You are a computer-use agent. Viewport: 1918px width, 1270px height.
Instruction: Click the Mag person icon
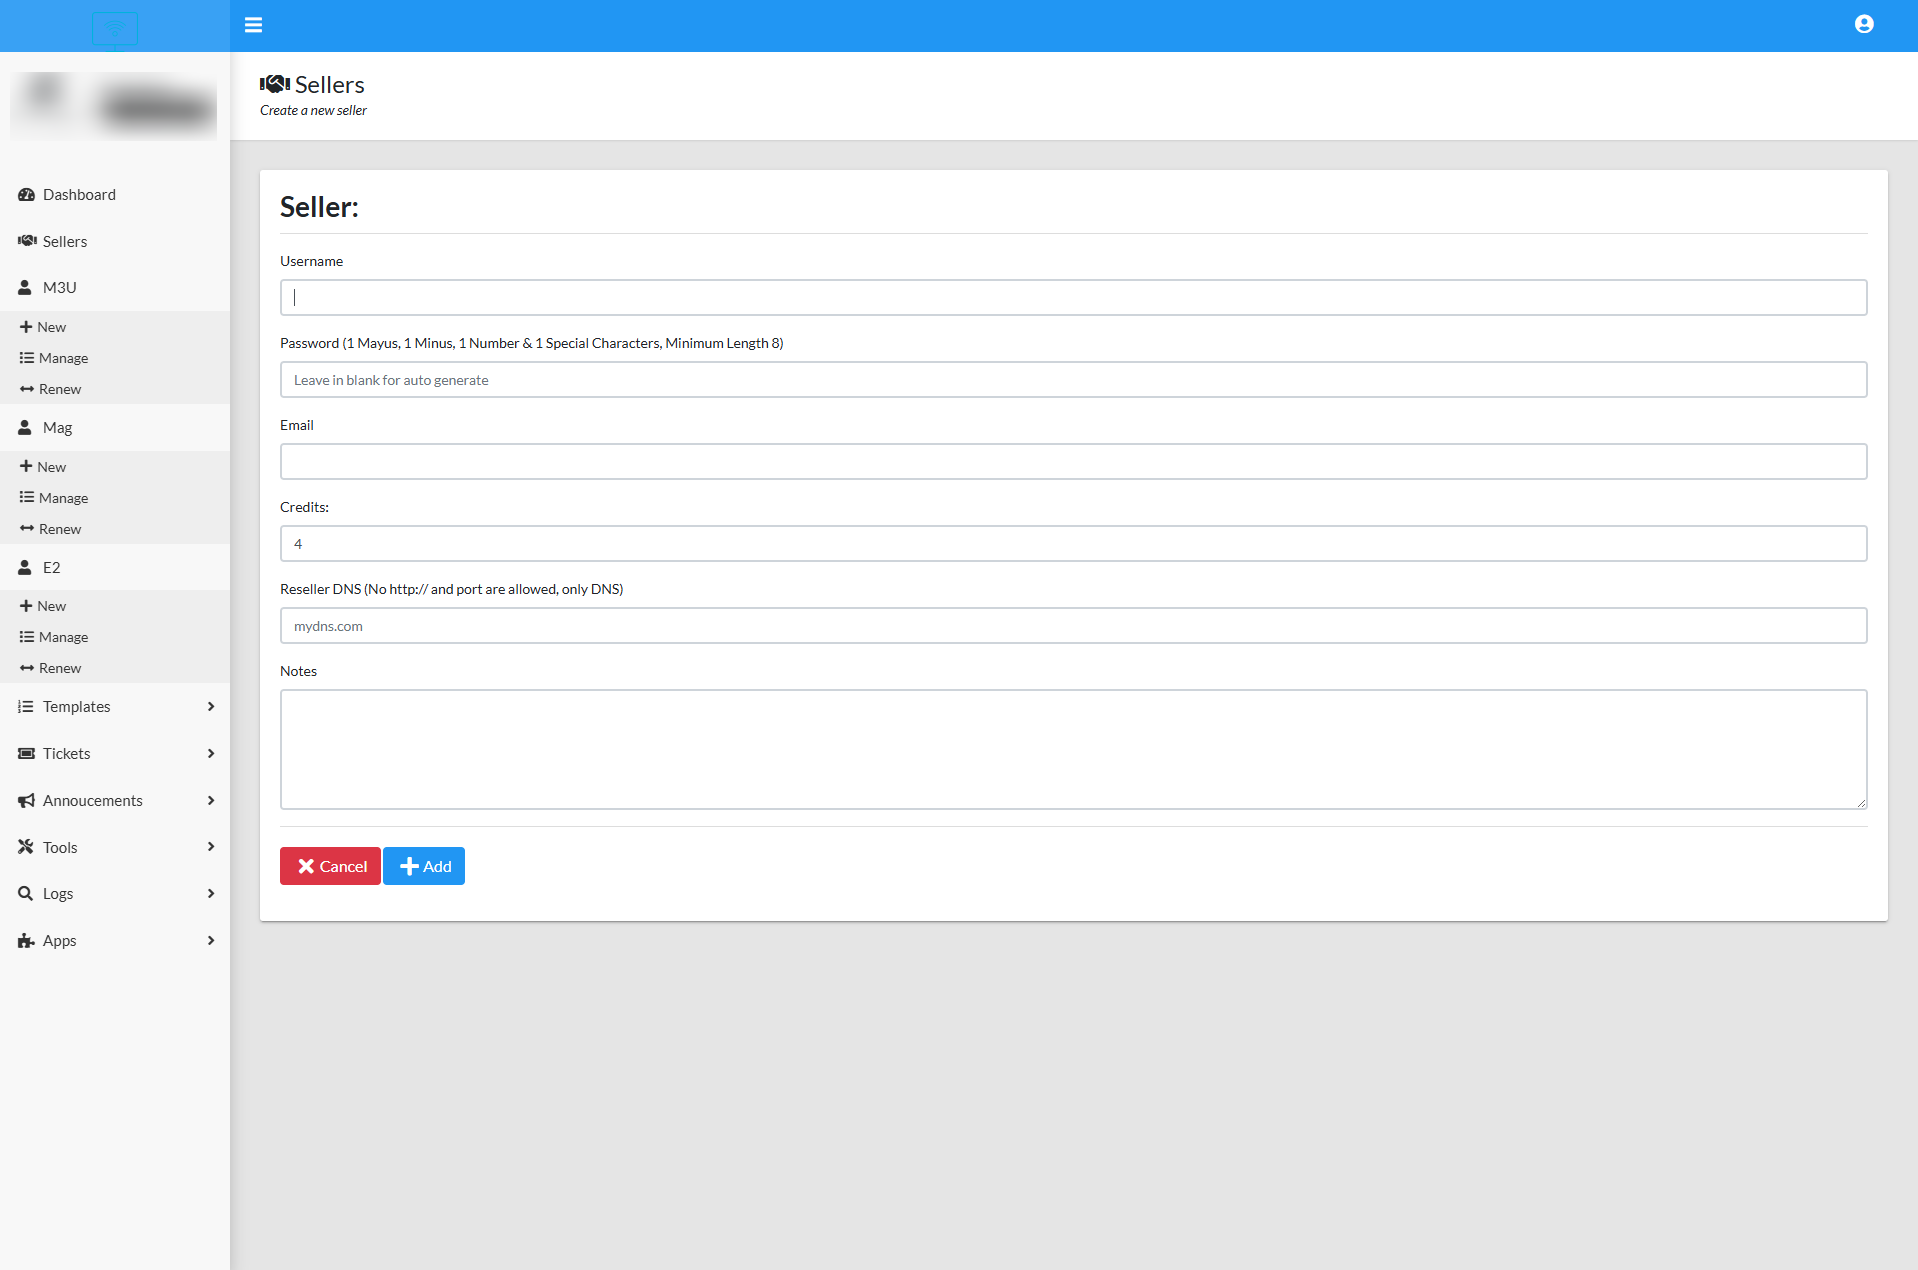click(24, 427)
